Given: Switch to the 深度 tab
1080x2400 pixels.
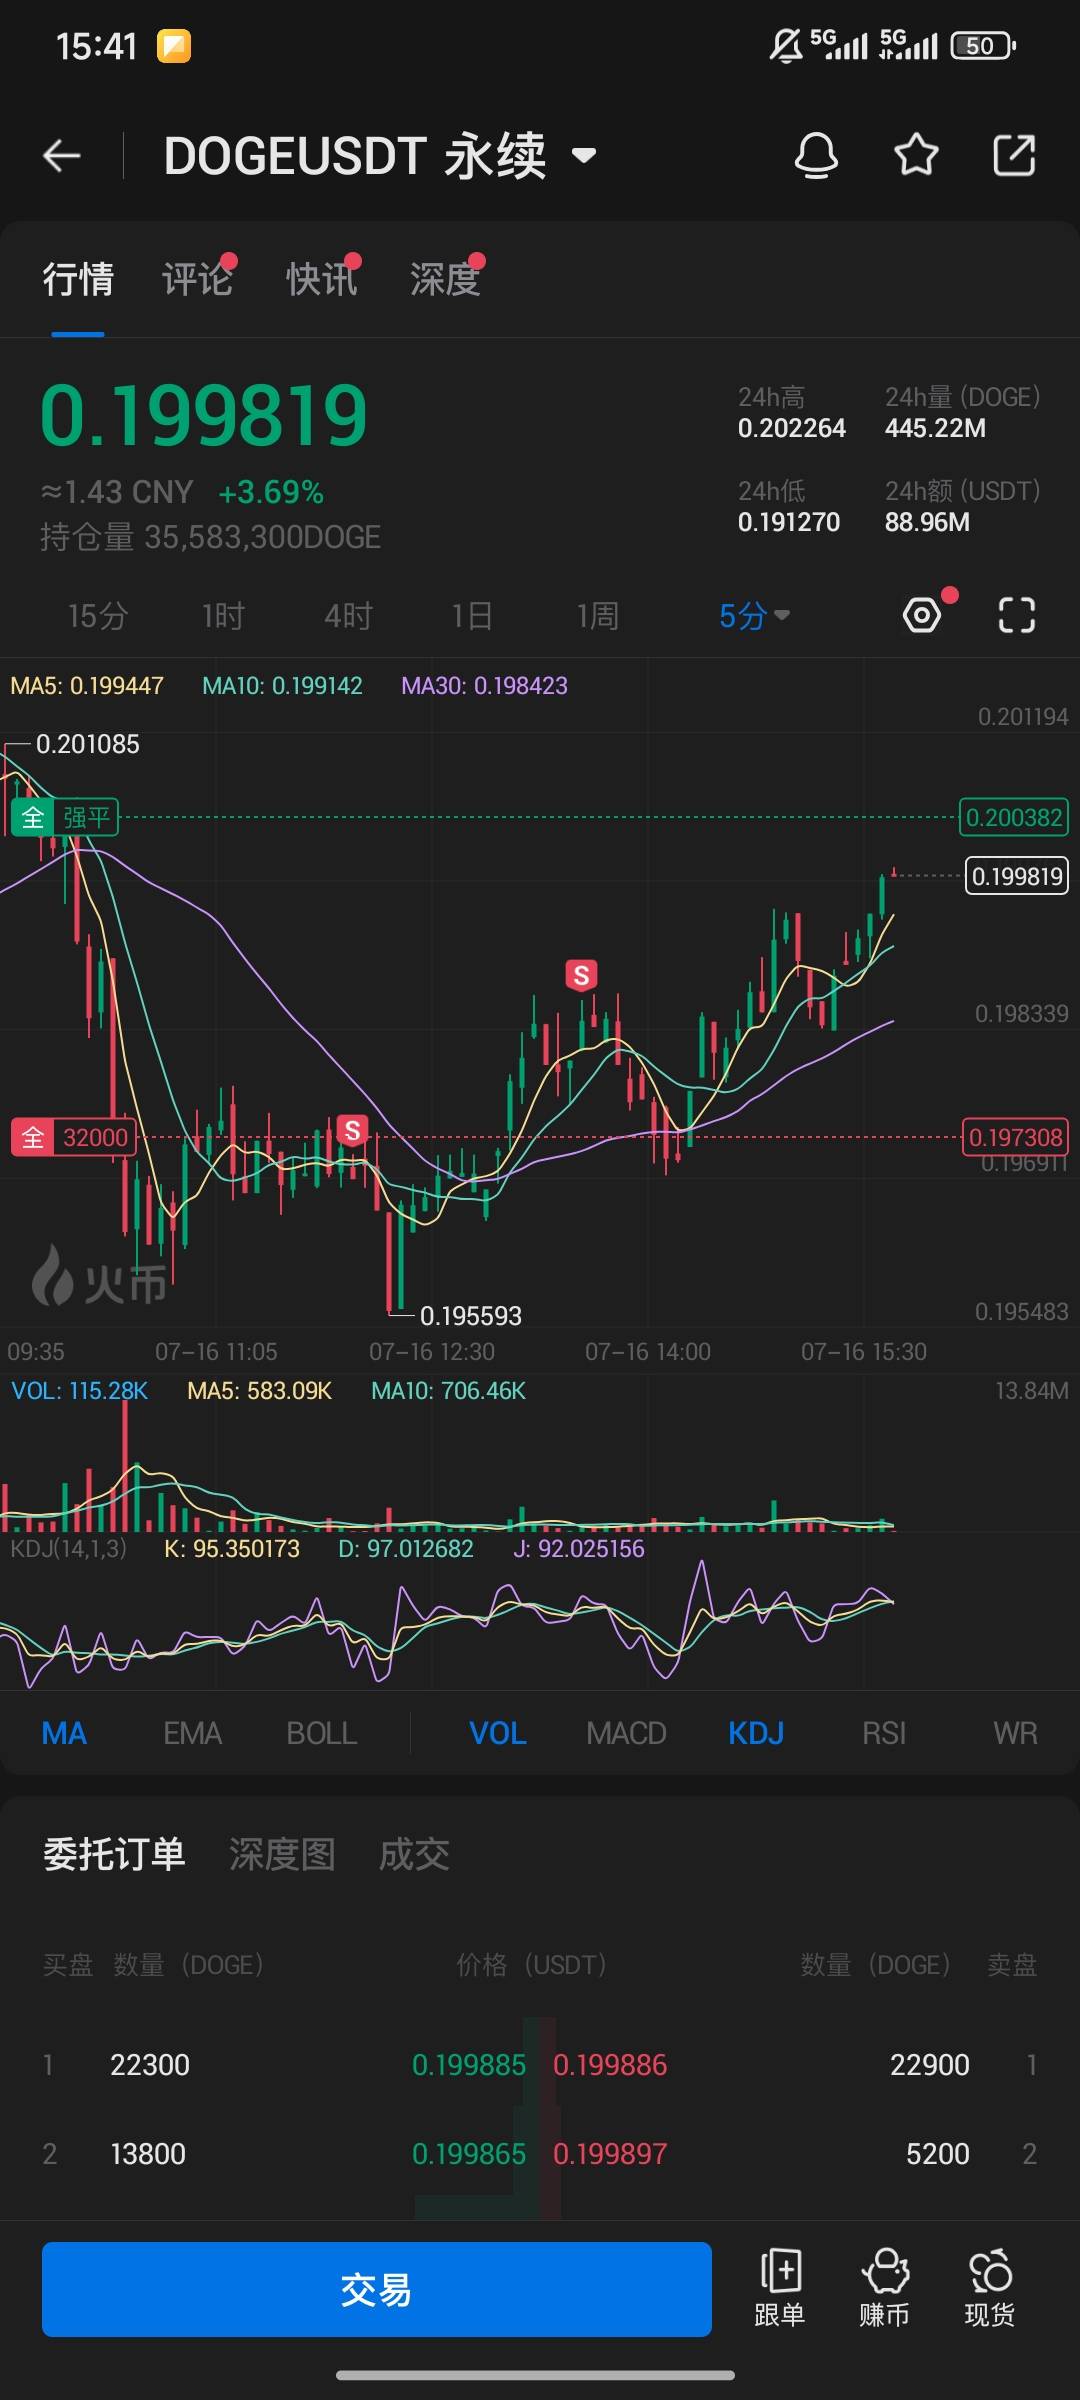Looking at the screenshot, I should coord(445,279).
